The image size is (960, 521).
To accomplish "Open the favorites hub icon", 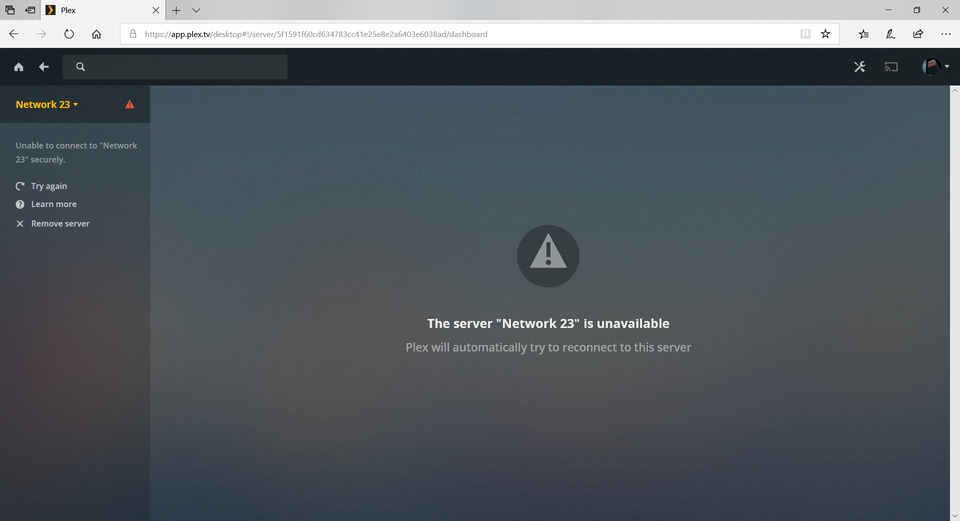I will pos(863,34).
